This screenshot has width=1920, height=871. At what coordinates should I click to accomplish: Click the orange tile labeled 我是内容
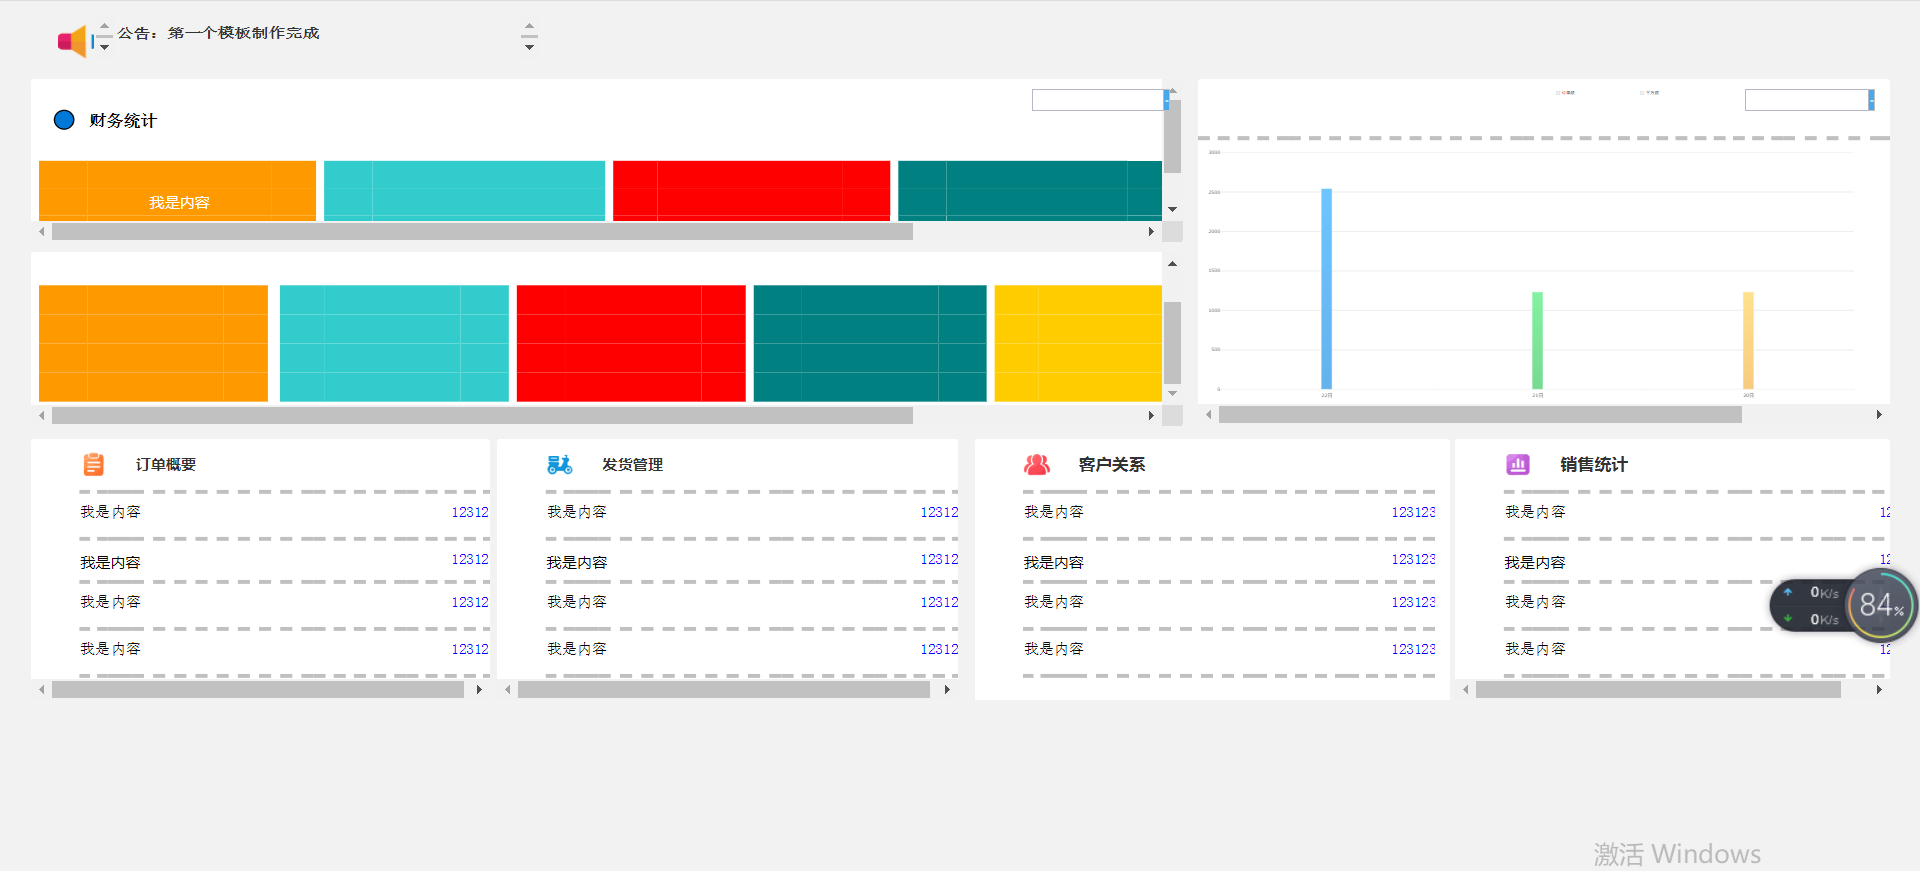click(x=177, y=191)
